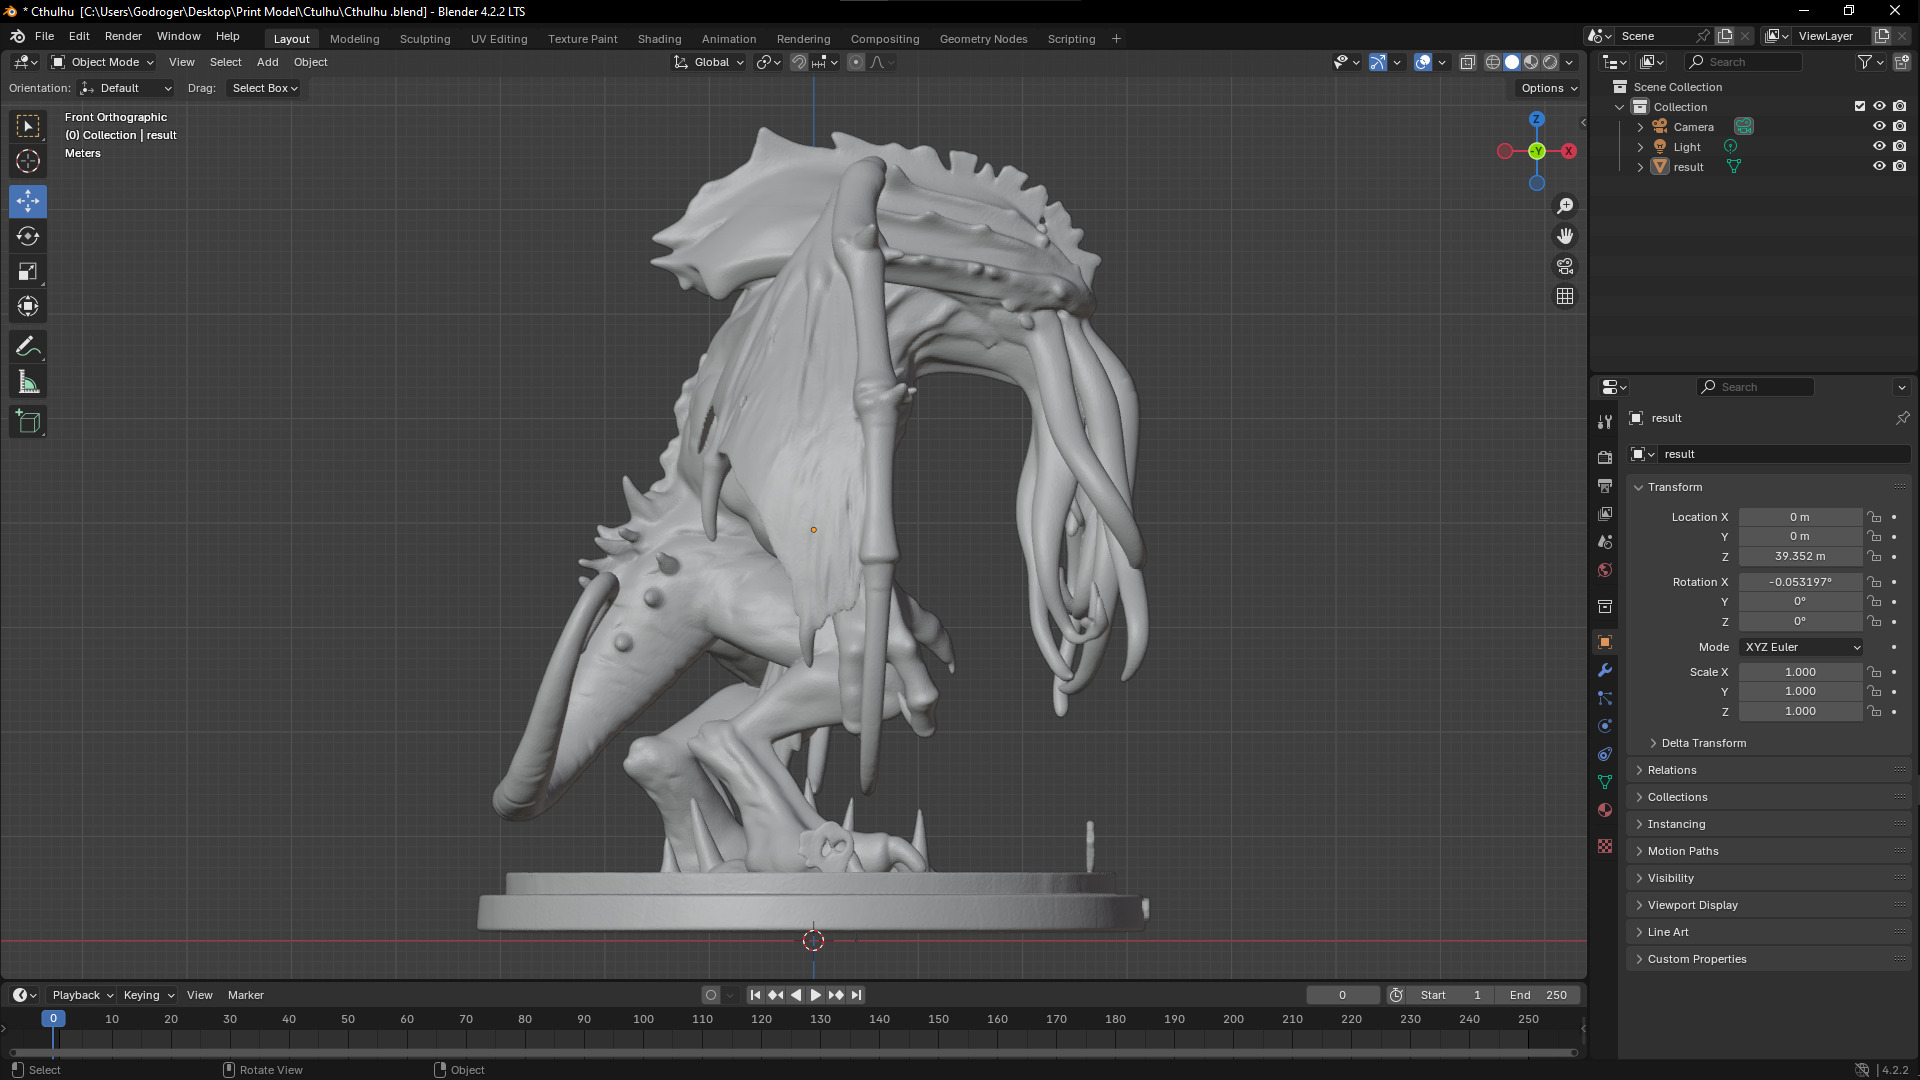The height and width of the screenshot is (1080, 1920).
Task: Open the Object Mode dropdown
Action: click(x=103, y=62)
